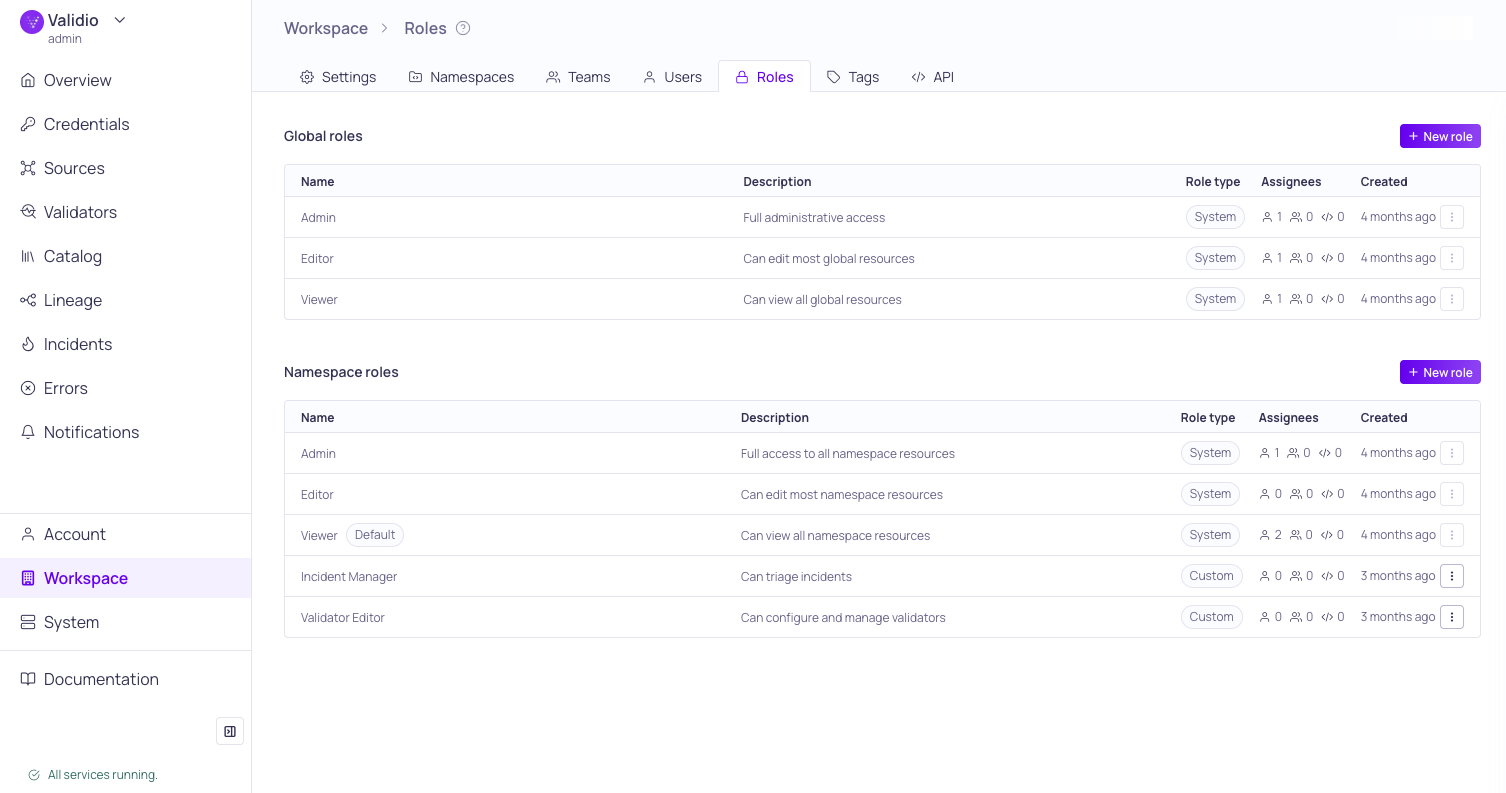Open the three-dot menu for namespace Editor role

point(1452,494)
